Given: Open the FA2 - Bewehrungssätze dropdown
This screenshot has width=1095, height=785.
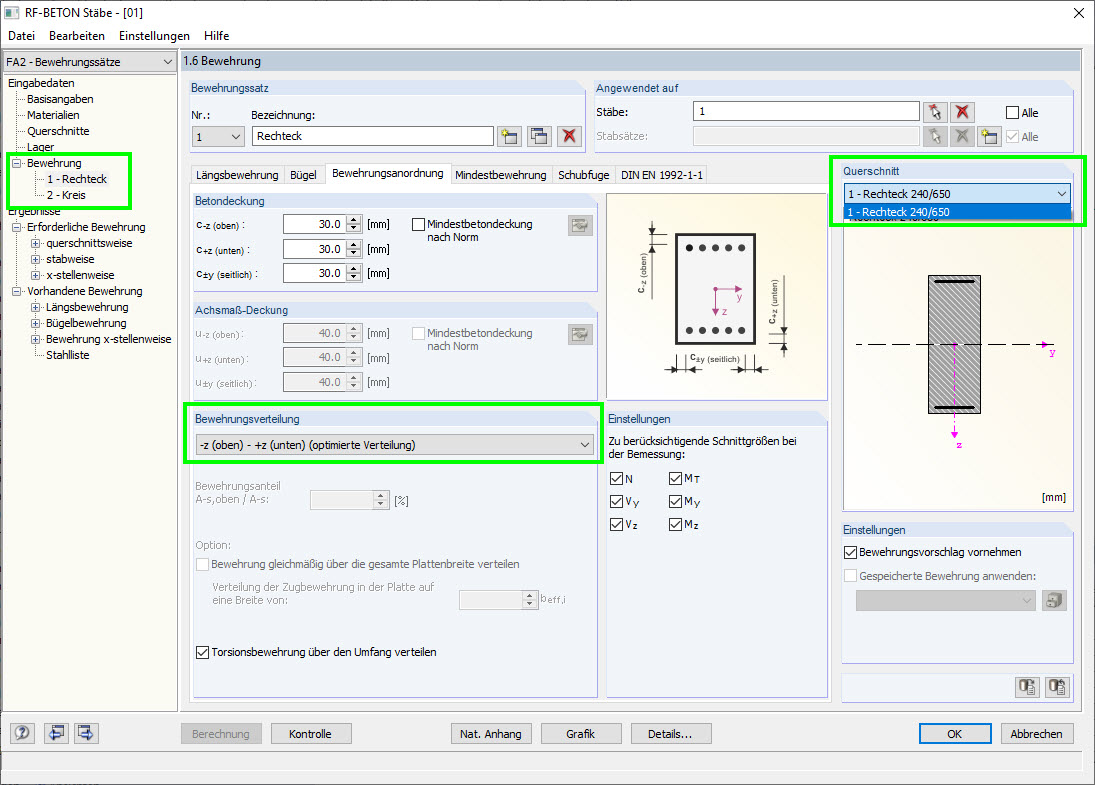Looking at the screenshot, I should 168,61.
